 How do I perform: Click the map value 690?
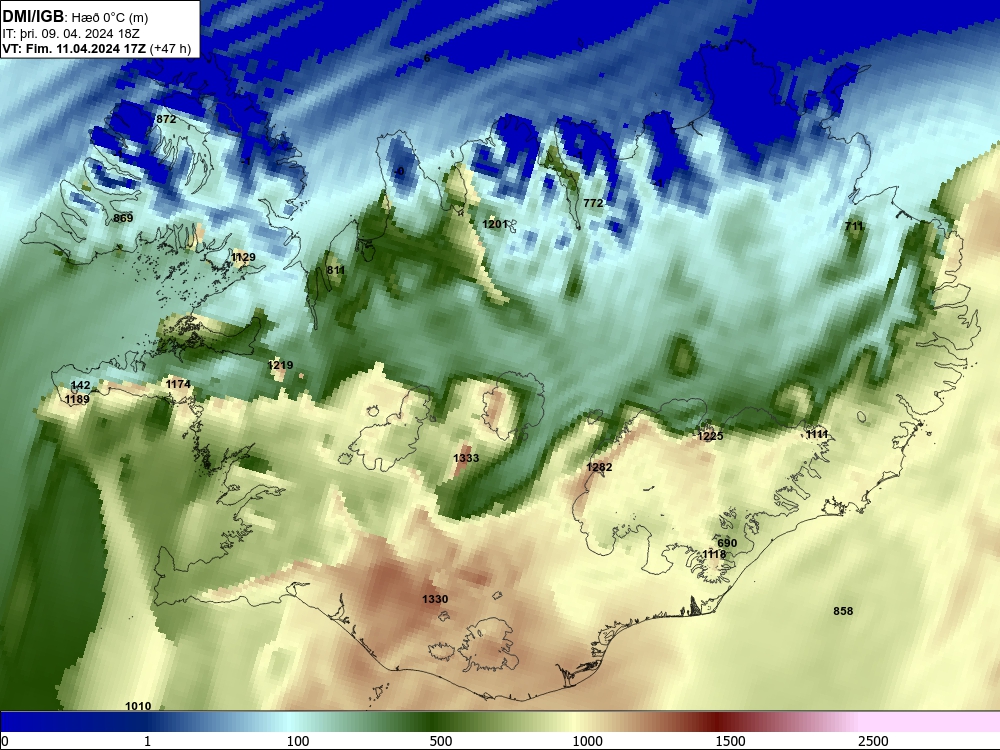pyautogui.click(x=727, y=543)
